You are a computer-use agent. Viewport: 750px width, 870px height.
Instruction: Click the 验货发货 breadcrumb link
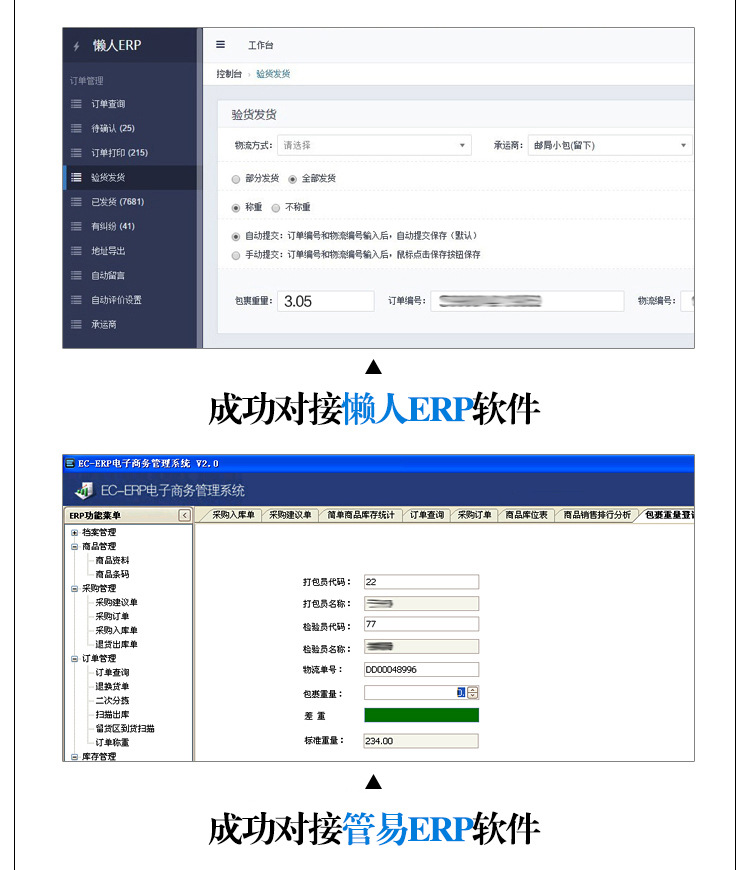click(273, 74)
